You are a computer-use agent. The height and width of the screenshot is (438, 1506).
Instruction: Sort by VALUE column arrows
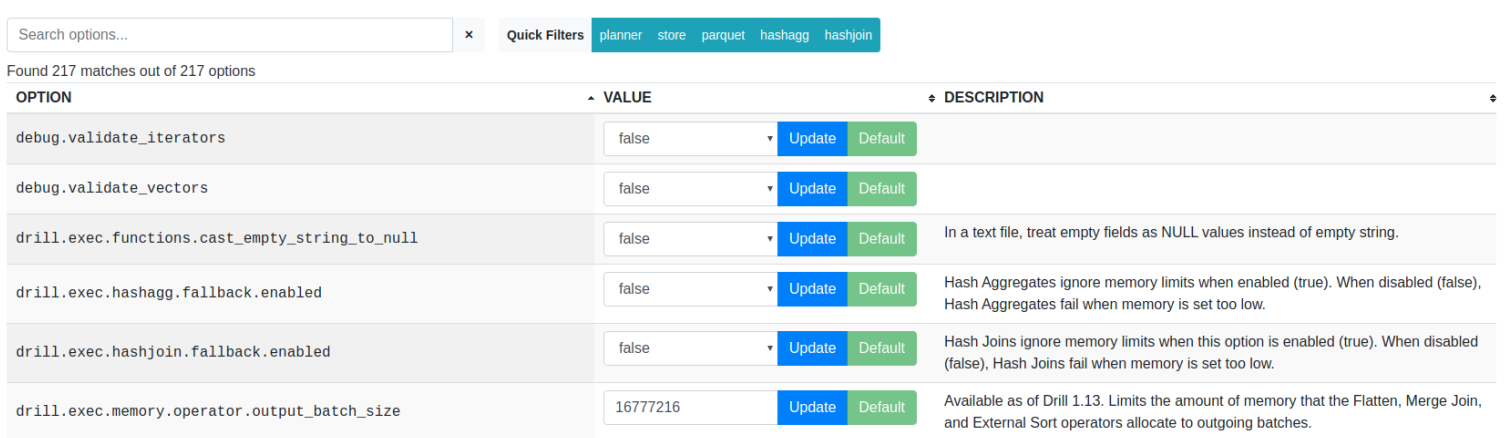coord(932,98)
